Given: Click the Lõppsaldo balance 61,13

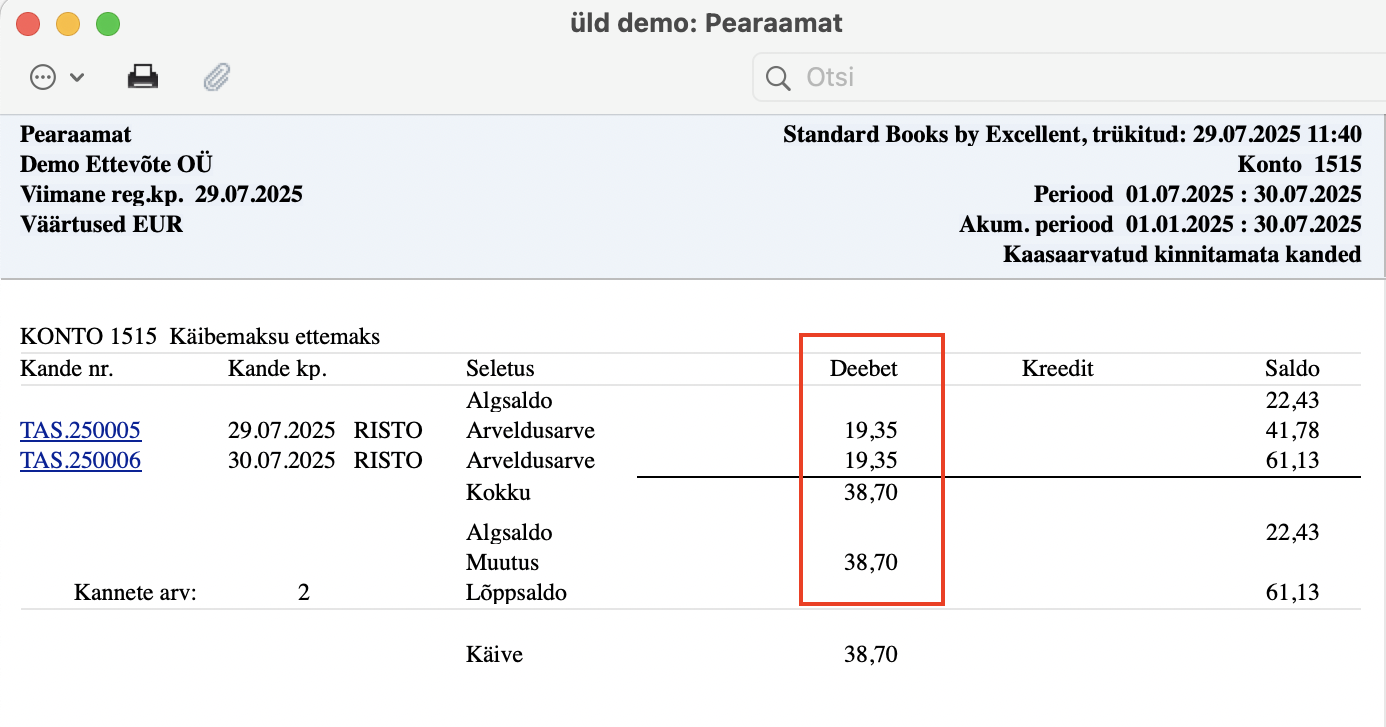Looking at the screenshot, I should 1293,593.
